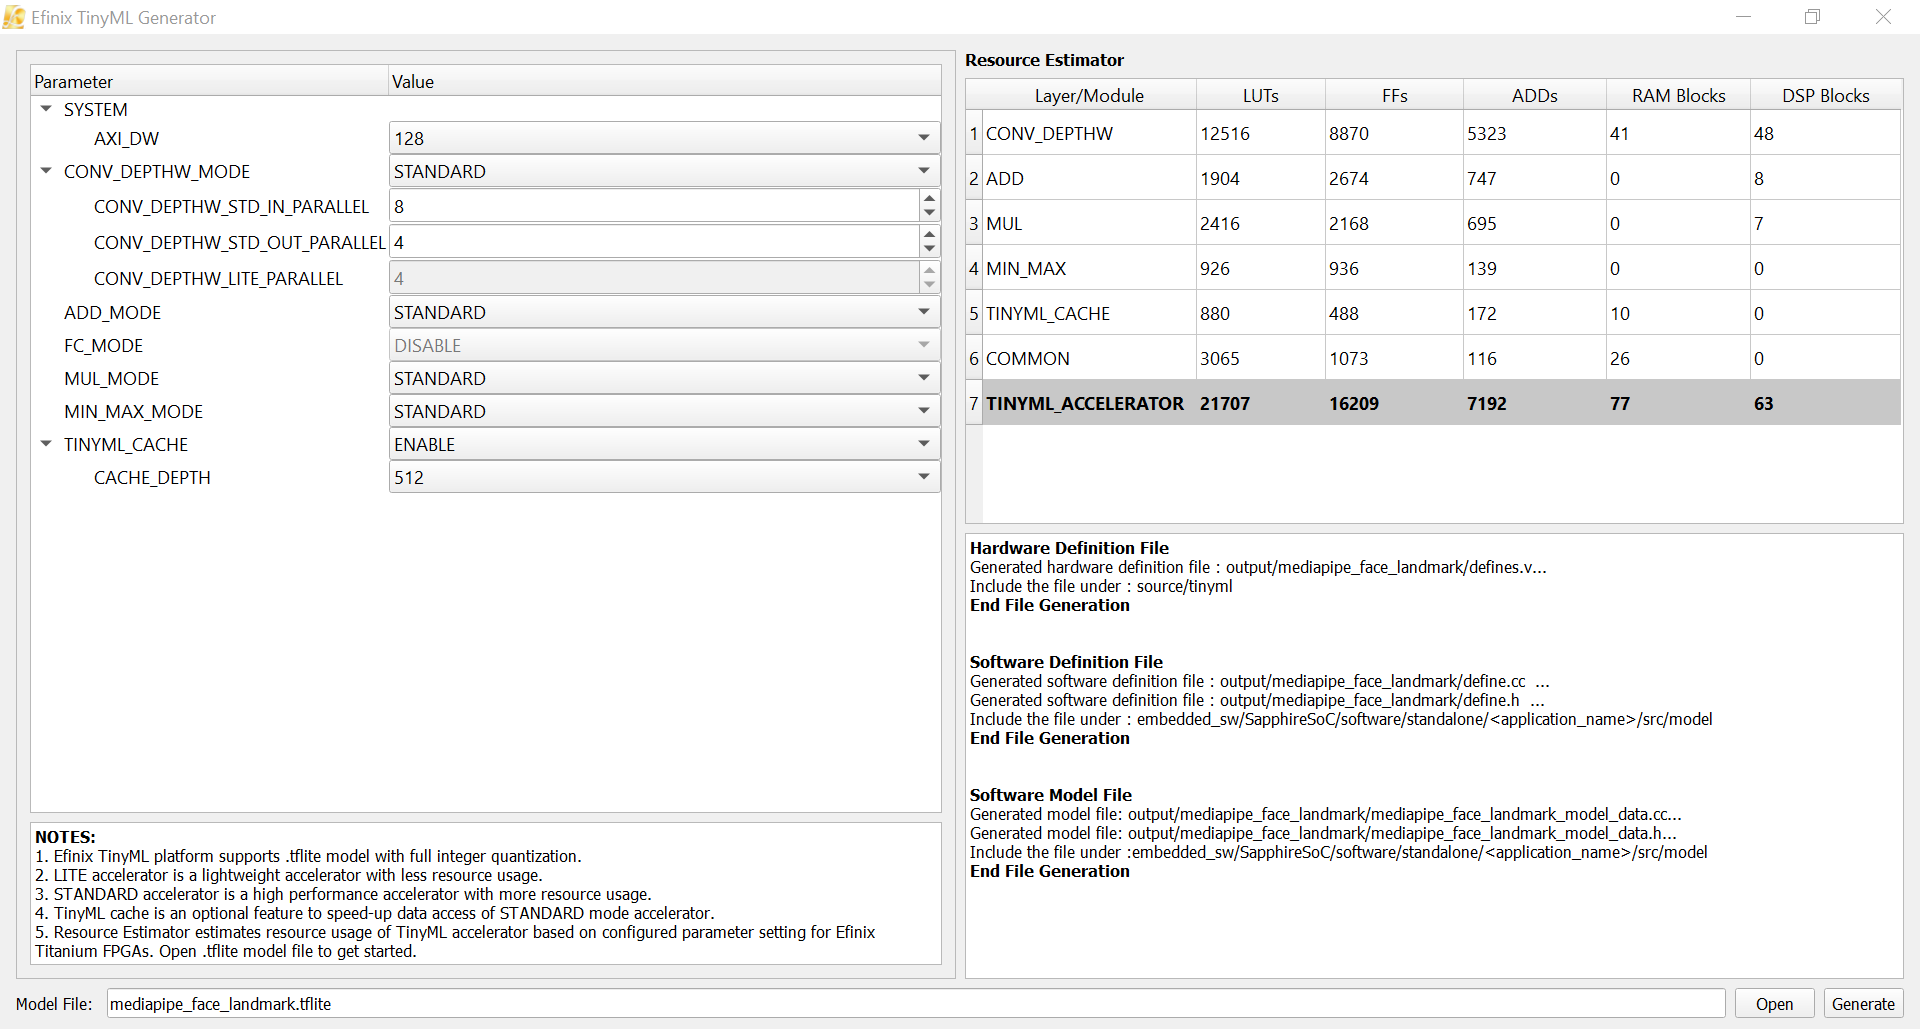The width and height of the screenshot is (1920, 1029).
Task: Click the Efinix TinyML Generator app icon
Action: pyautogui.click(x=14, y=17)
